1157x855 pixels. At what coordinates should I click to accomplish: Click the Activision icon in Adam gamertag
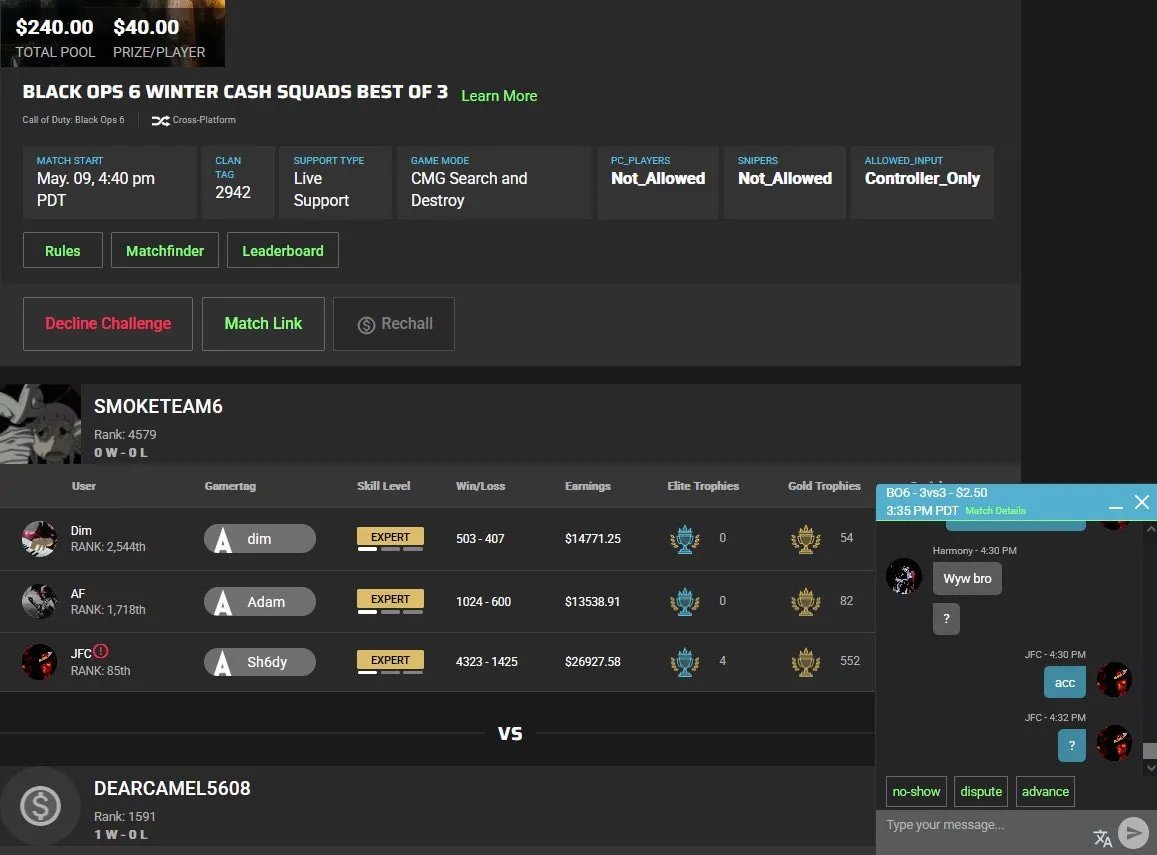pyautogui.click(x=223, y=602)
